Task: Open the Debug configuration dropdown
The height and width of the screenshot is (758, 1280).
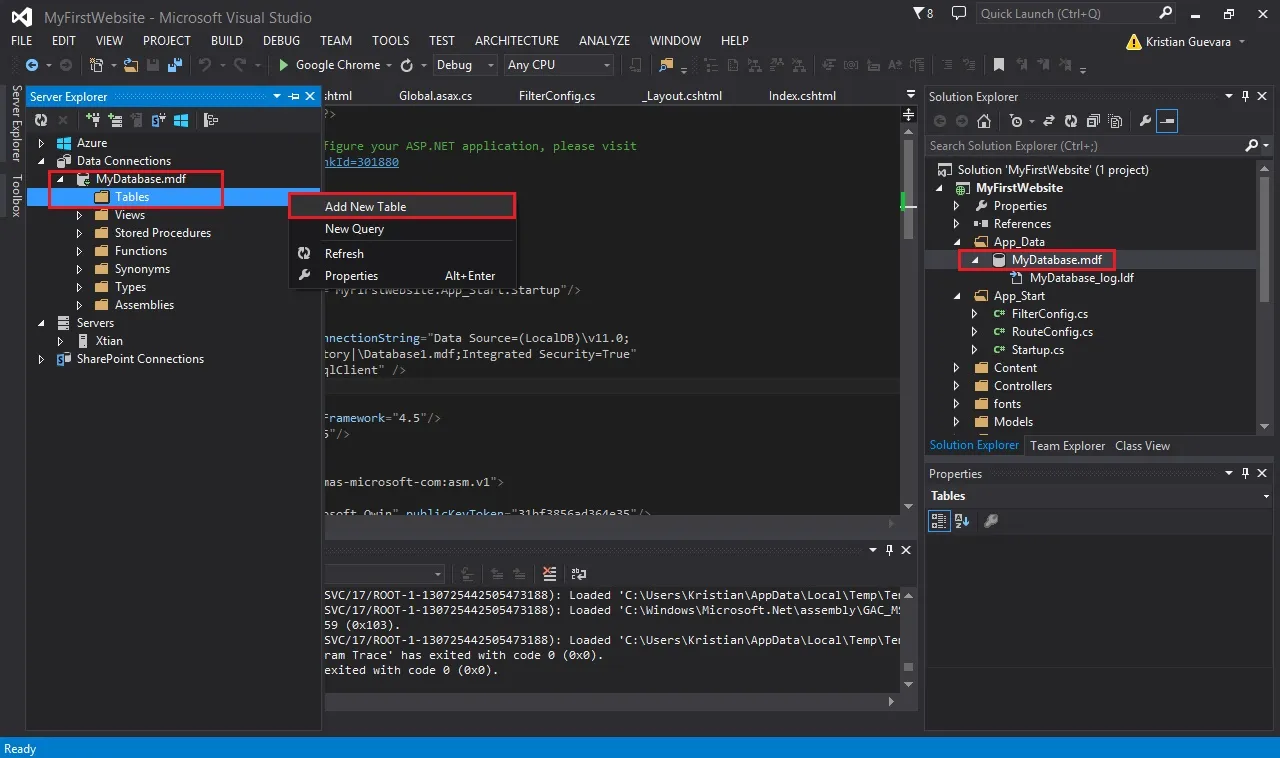Action: point(465,65)
